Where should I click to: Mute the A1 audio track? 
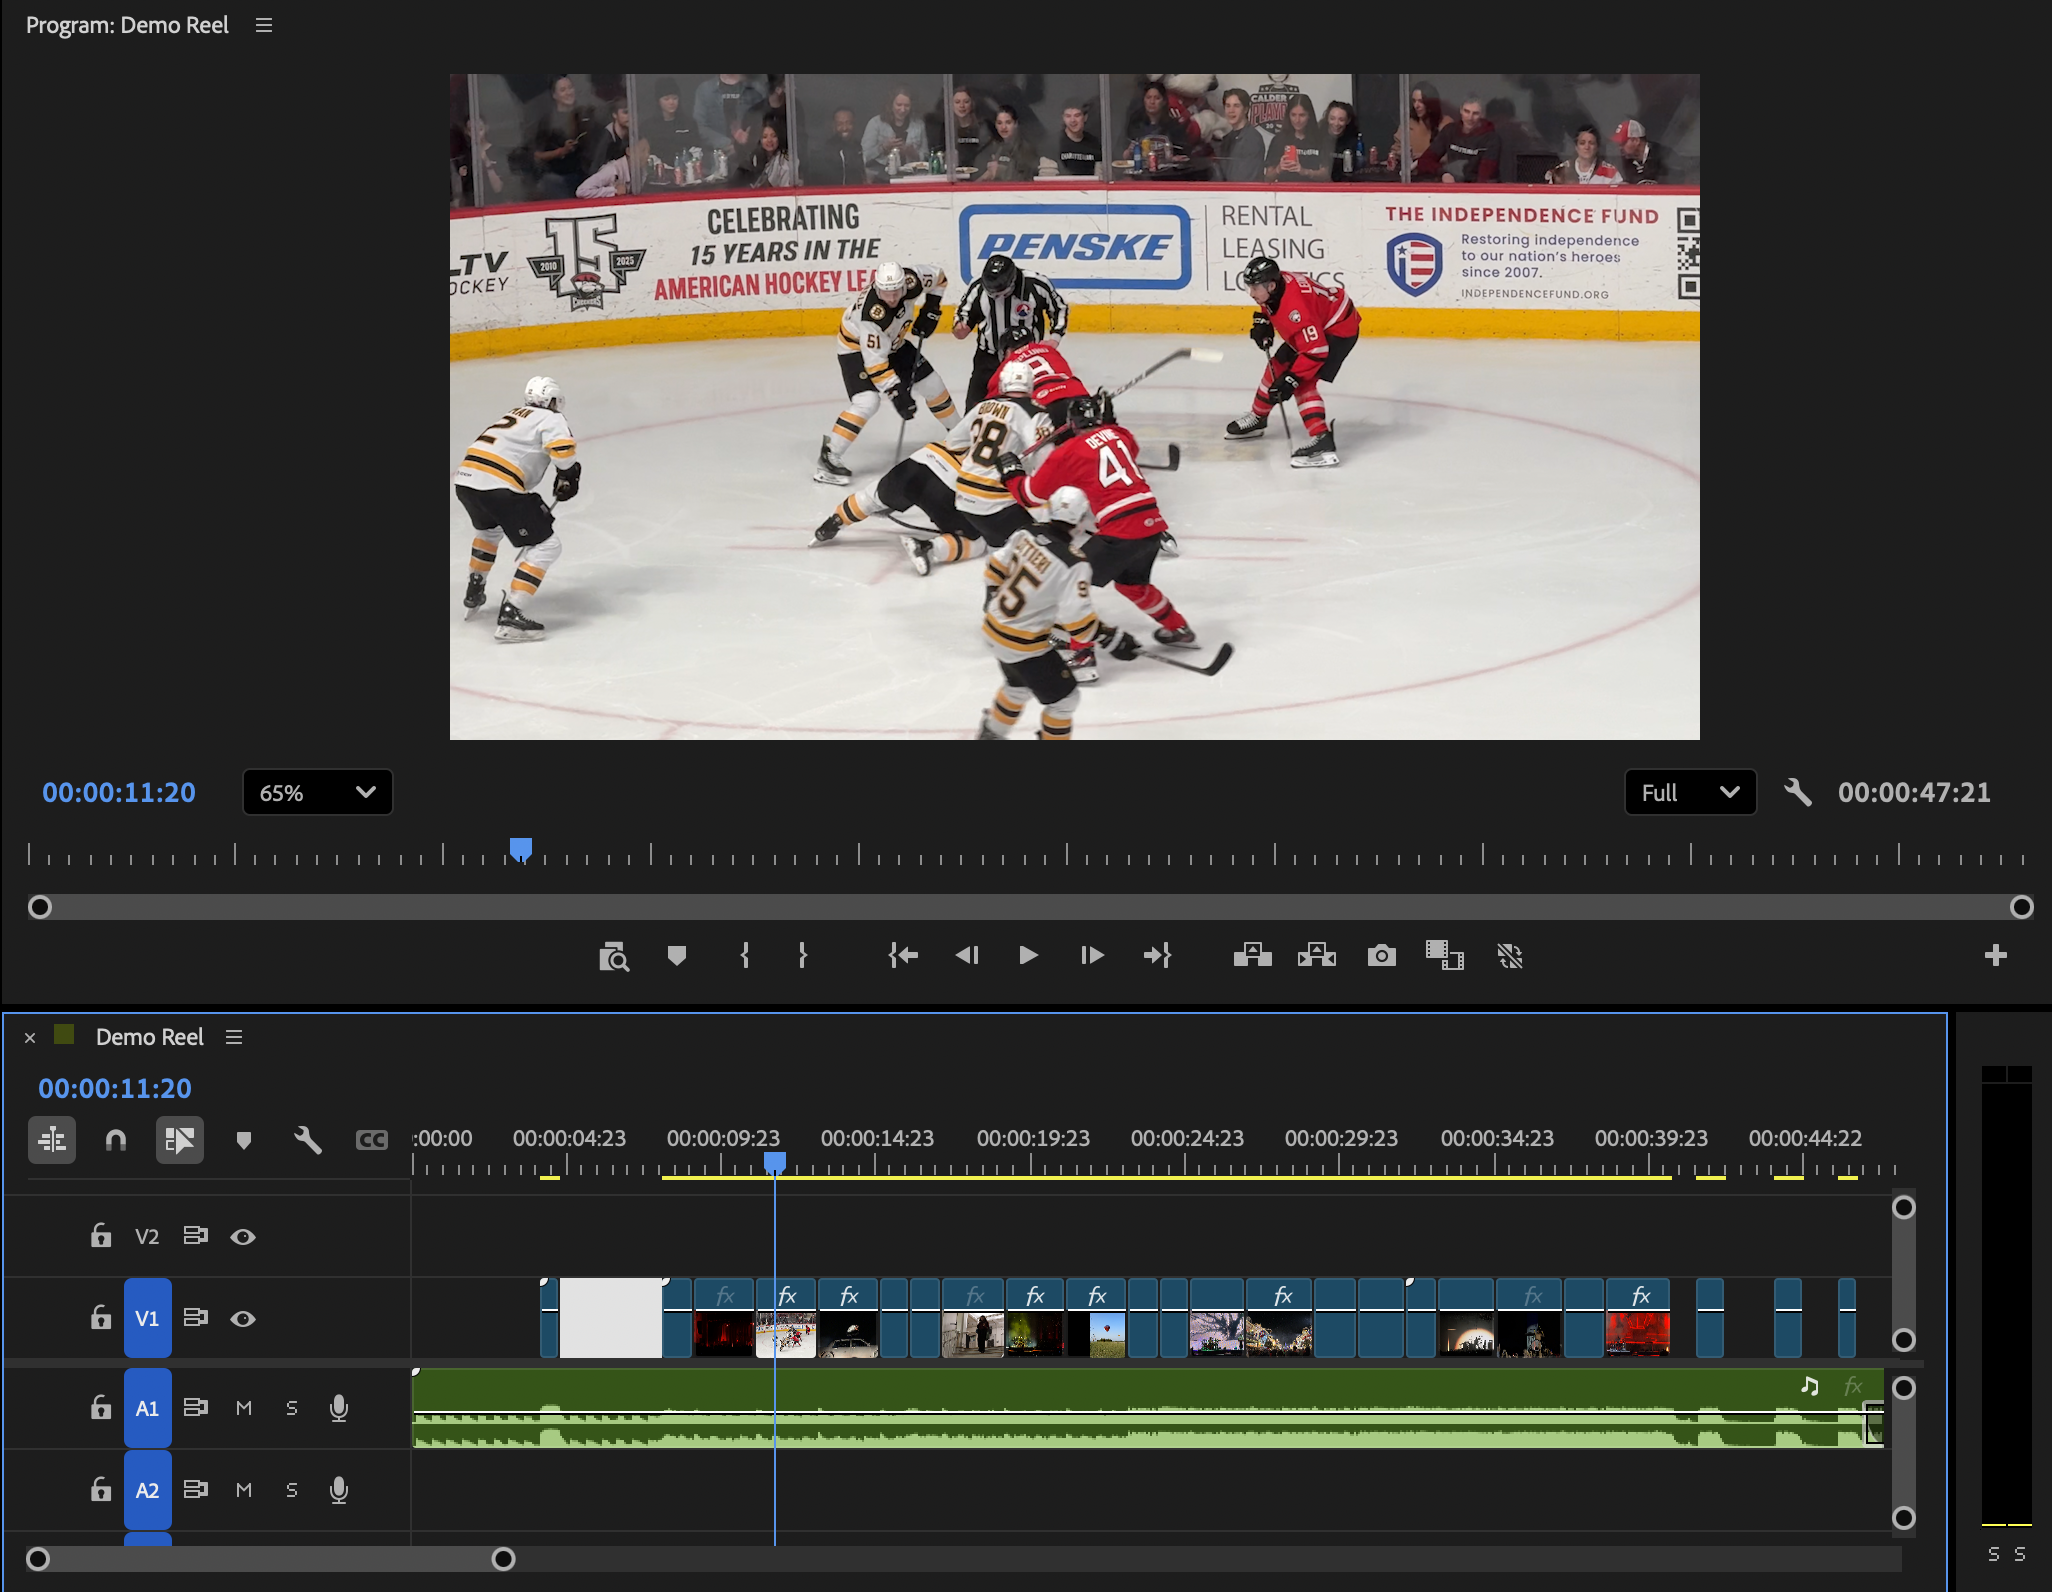point(243,1408)
